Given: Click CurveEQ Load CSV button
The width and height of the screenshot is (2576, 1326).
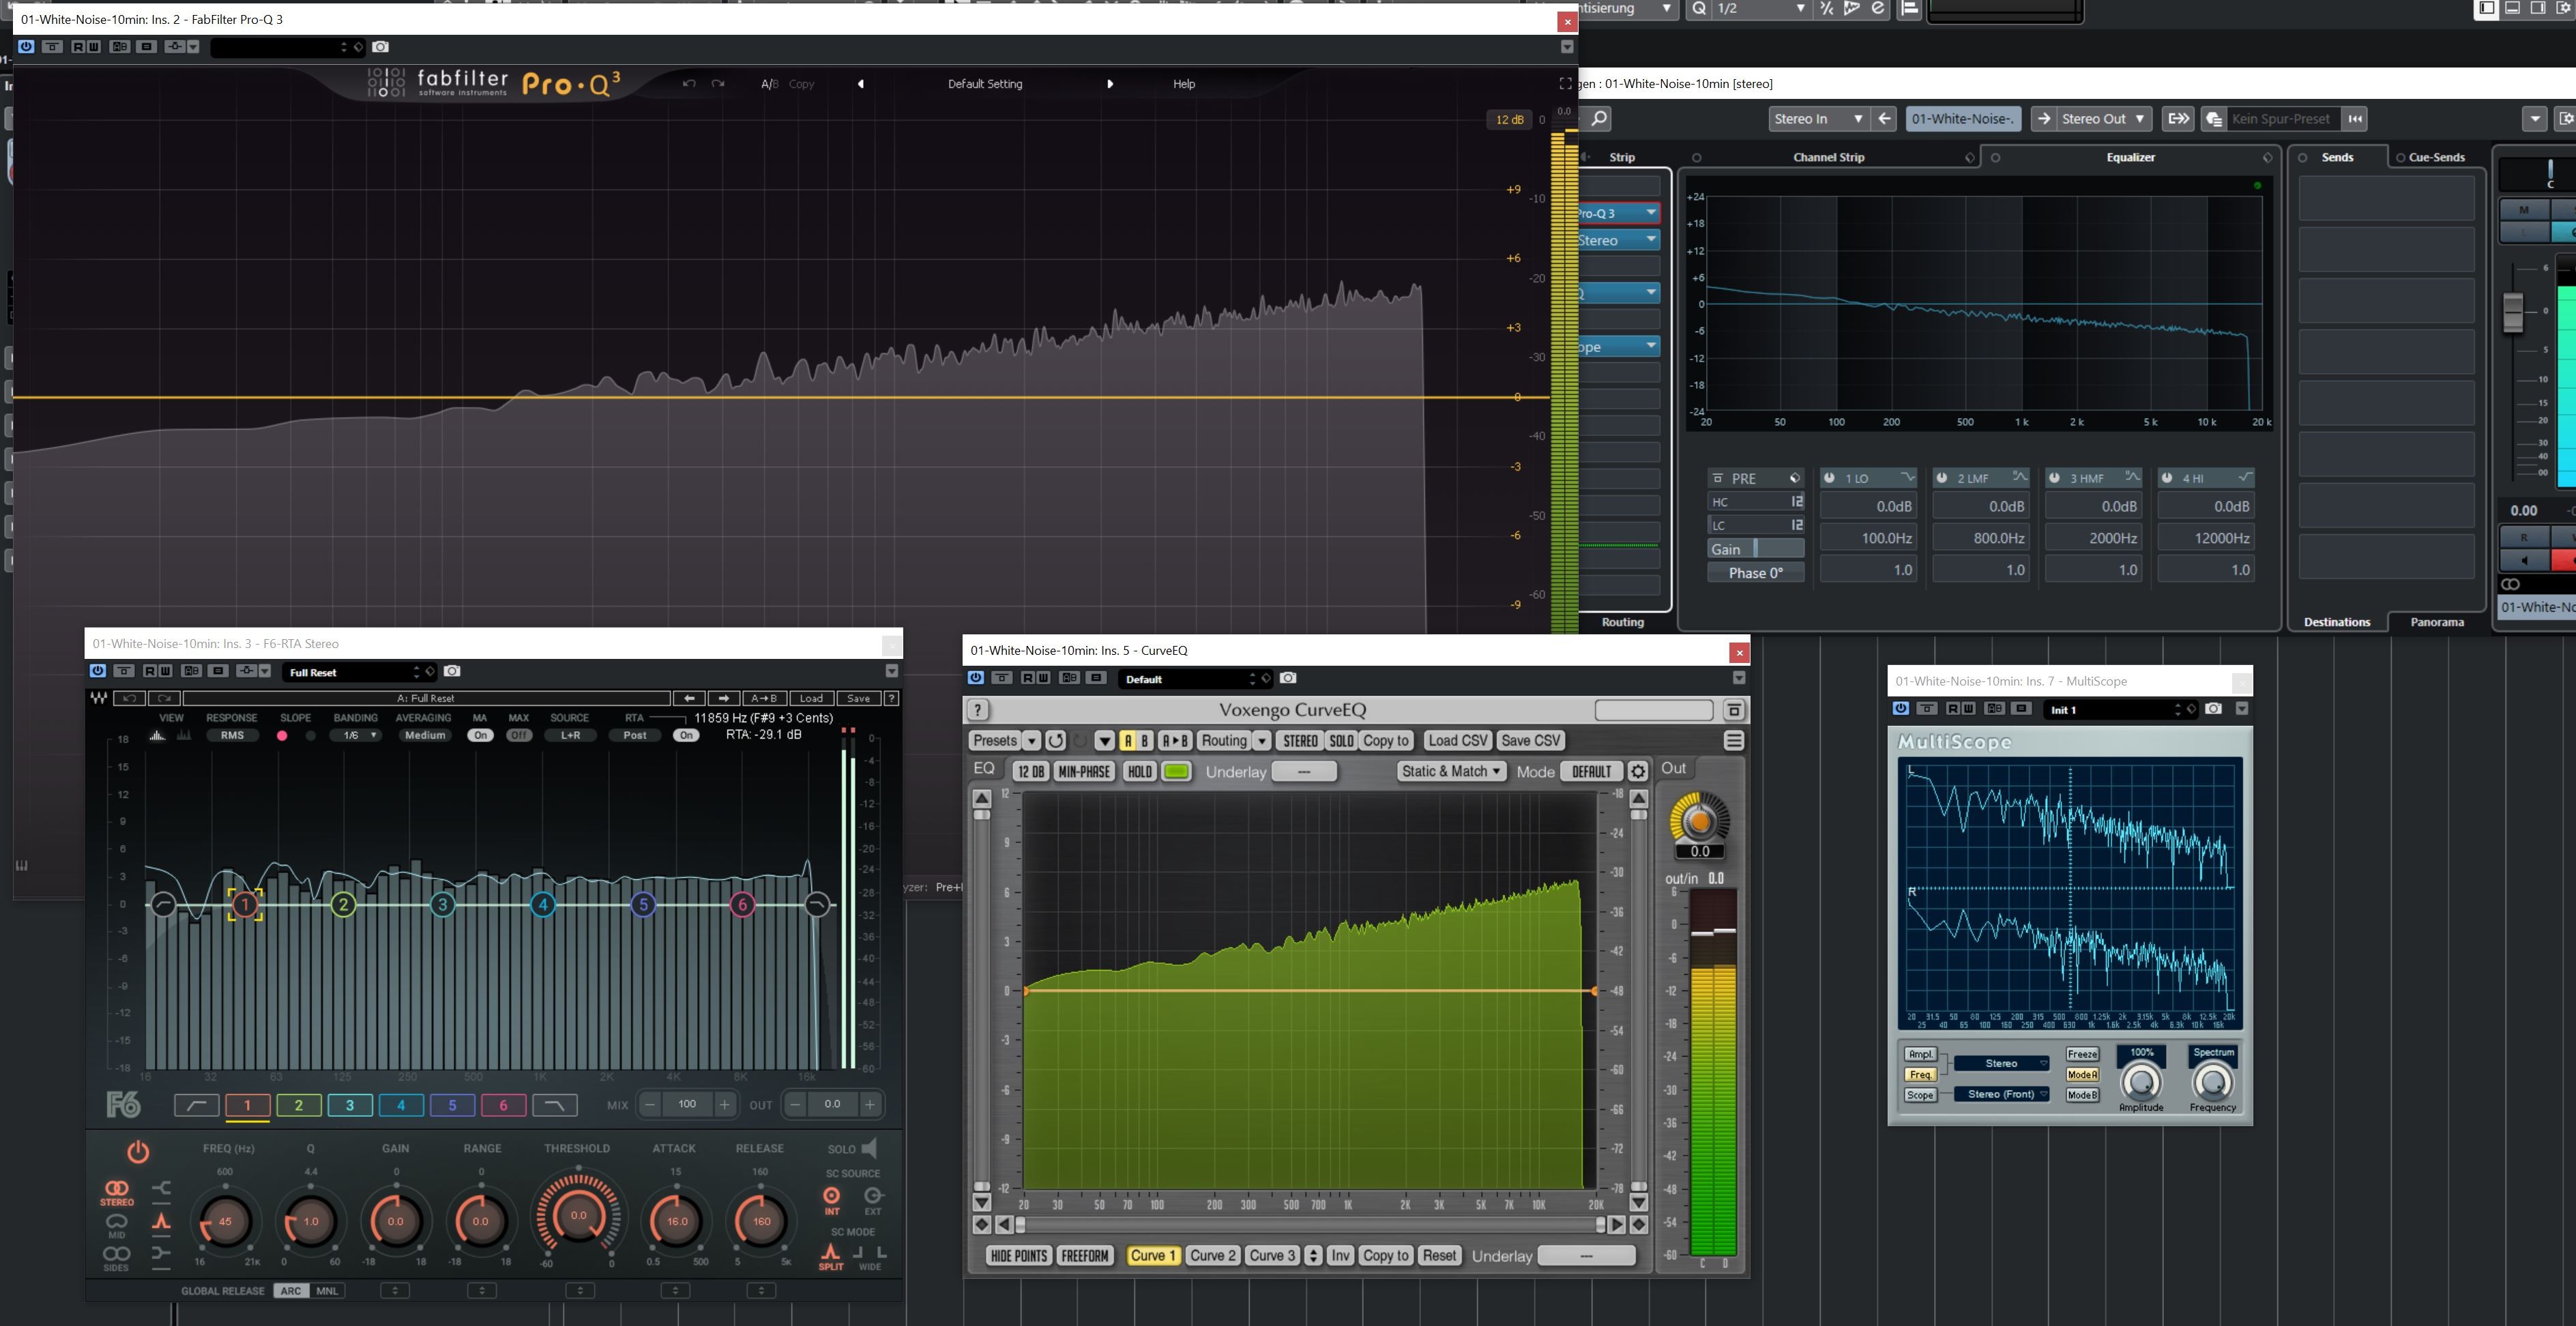Looking at the screenshot, I should tap(1458, 741).
